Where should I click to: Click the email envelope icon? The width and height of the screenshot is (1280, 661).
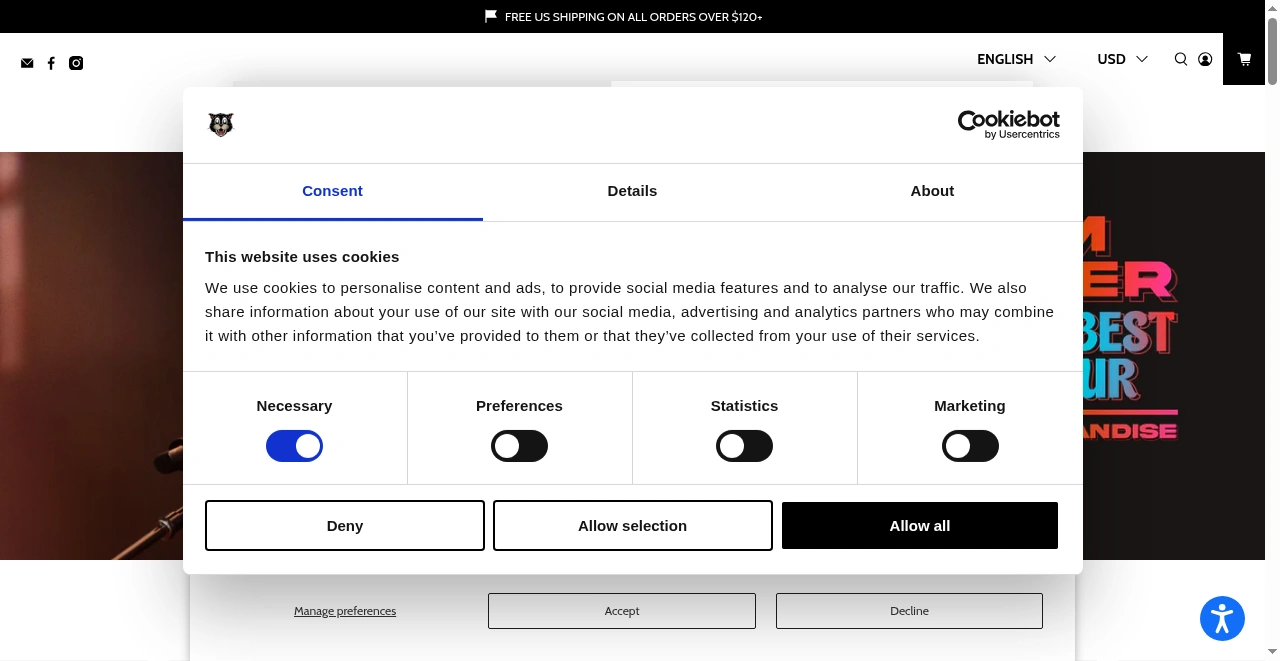(x=27, y=63)
